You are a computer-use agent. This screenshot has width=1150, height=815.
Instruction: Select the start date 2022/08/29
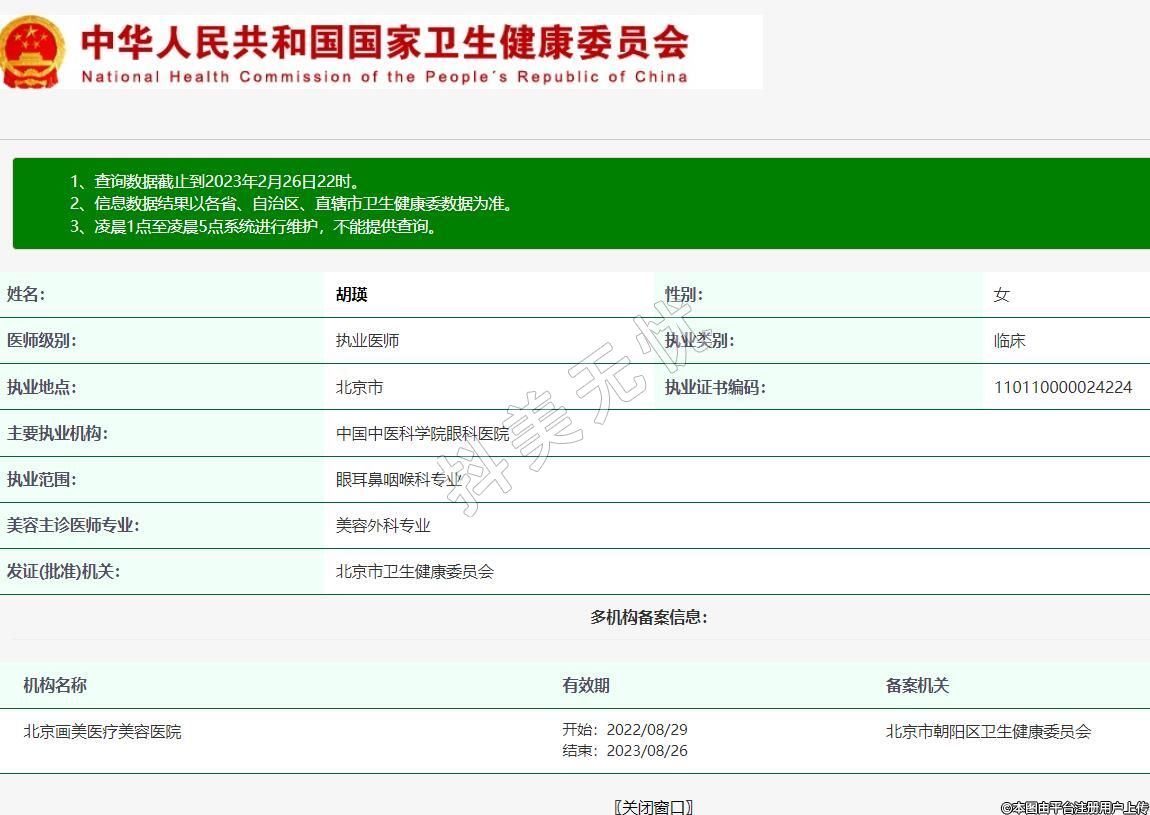647,730
